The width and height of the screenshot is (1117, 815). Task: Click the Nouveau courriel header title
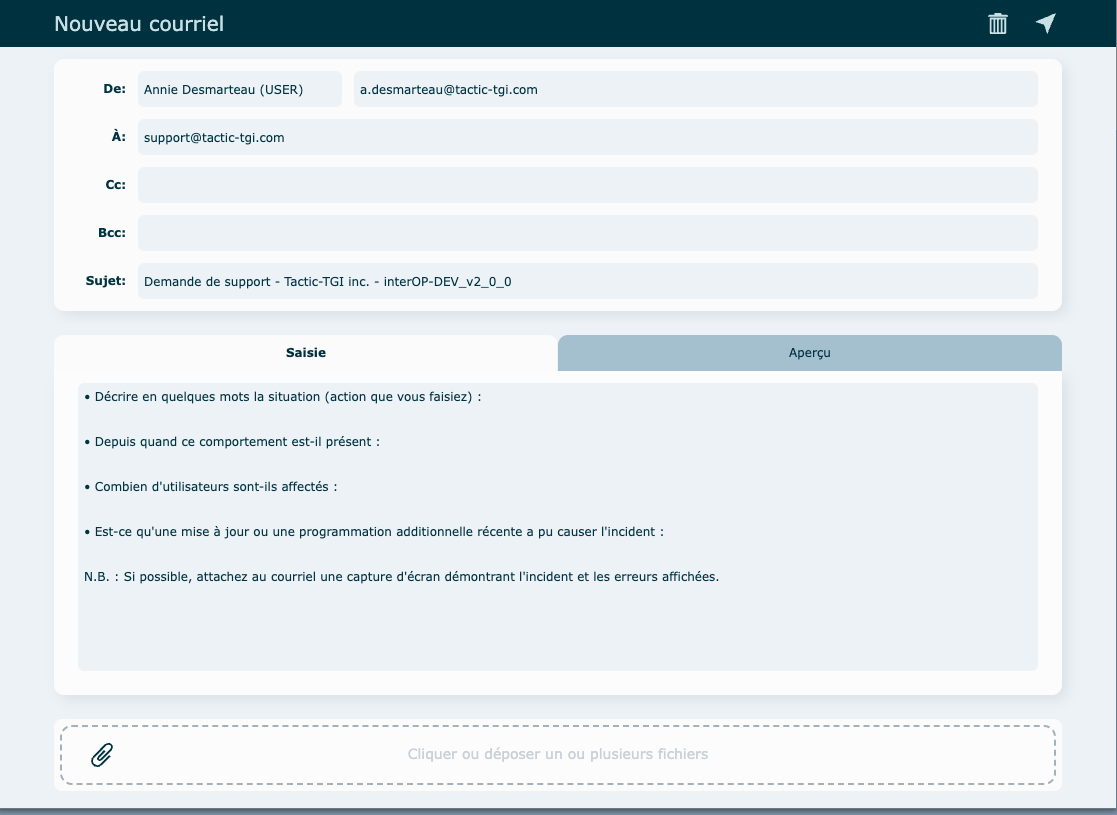pos(139,24)
